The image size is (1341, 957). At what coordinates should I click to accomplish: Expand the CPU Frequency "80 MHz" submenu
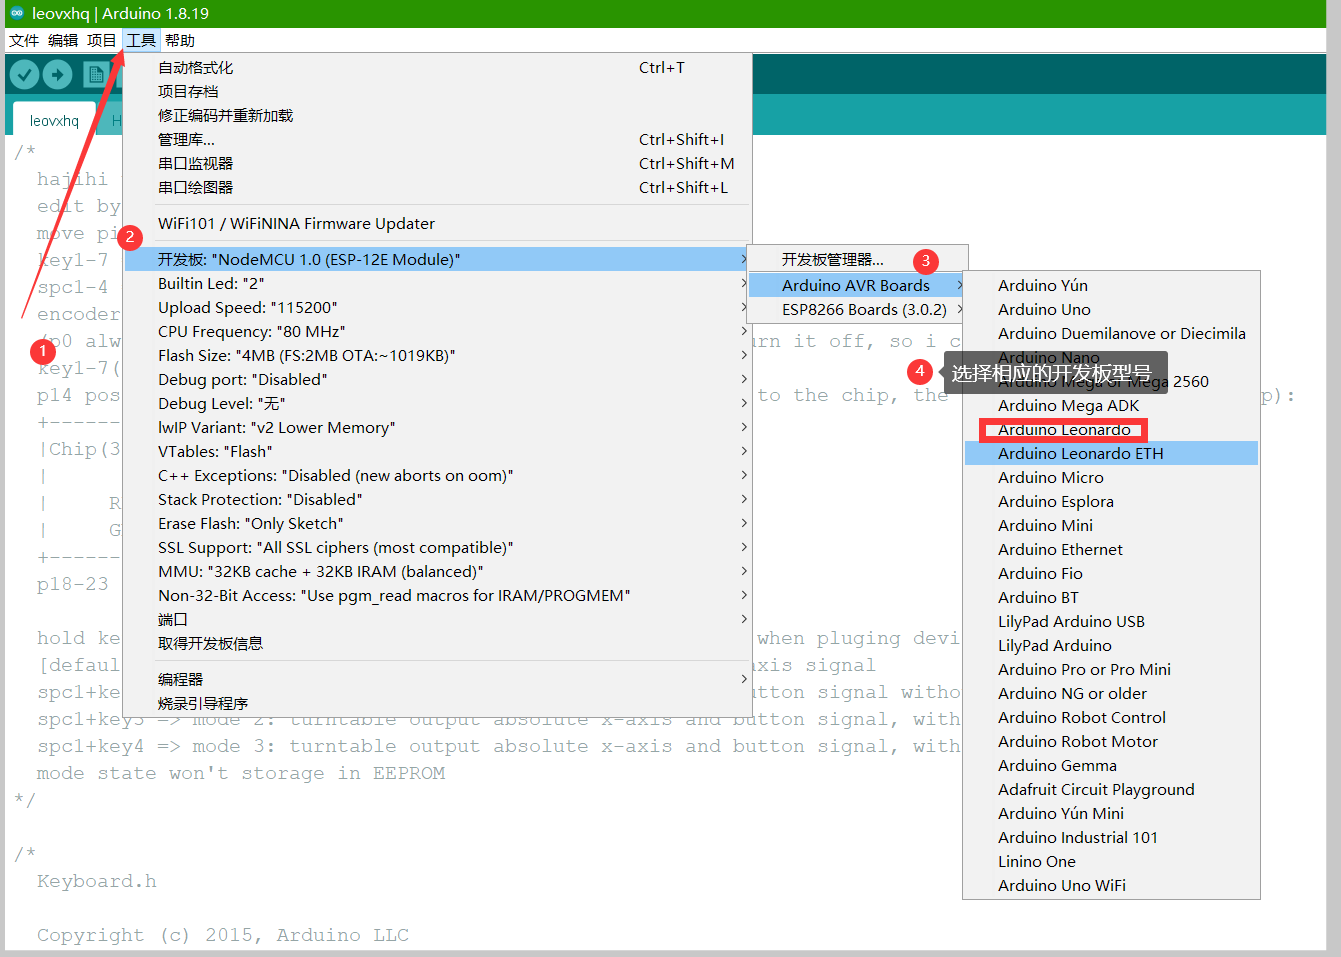point(438,332)
